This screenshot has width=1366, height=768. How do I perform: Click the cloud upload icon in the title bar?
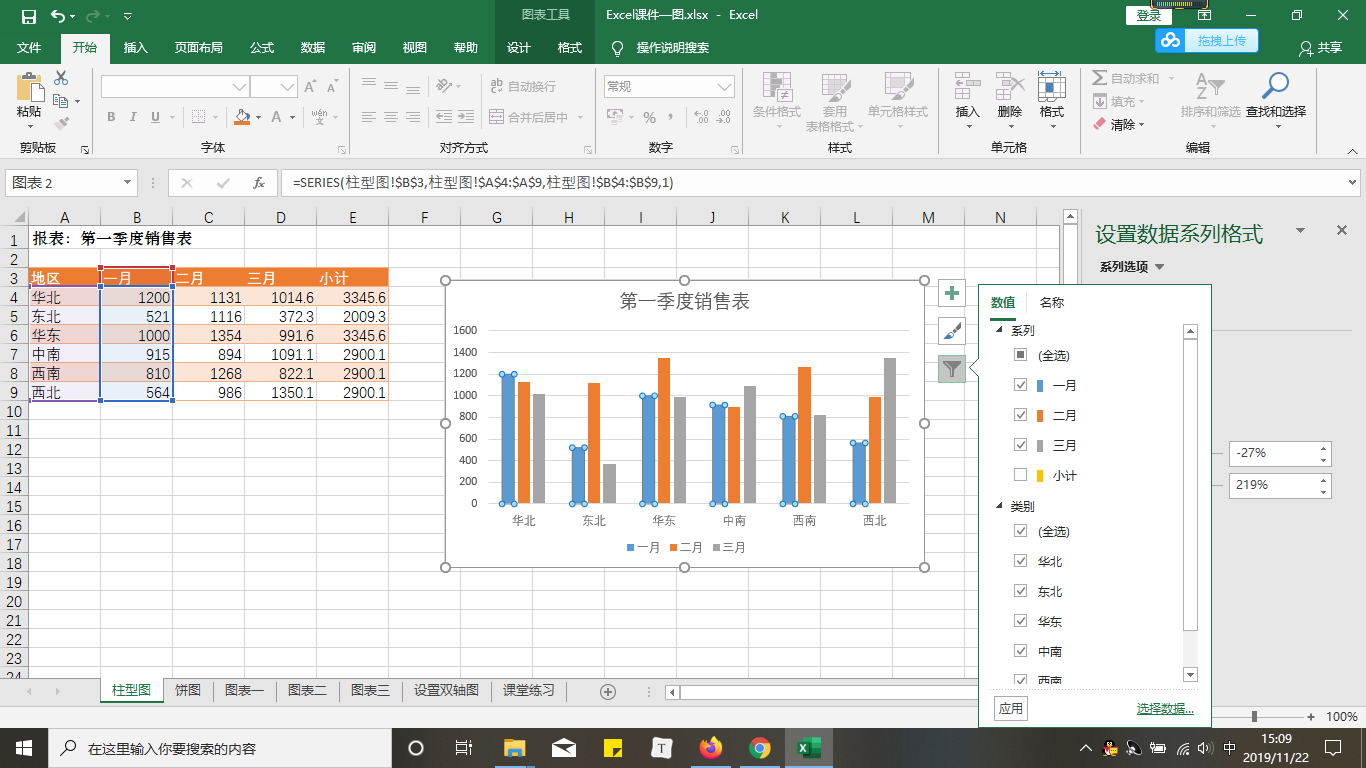[1170, 40]
